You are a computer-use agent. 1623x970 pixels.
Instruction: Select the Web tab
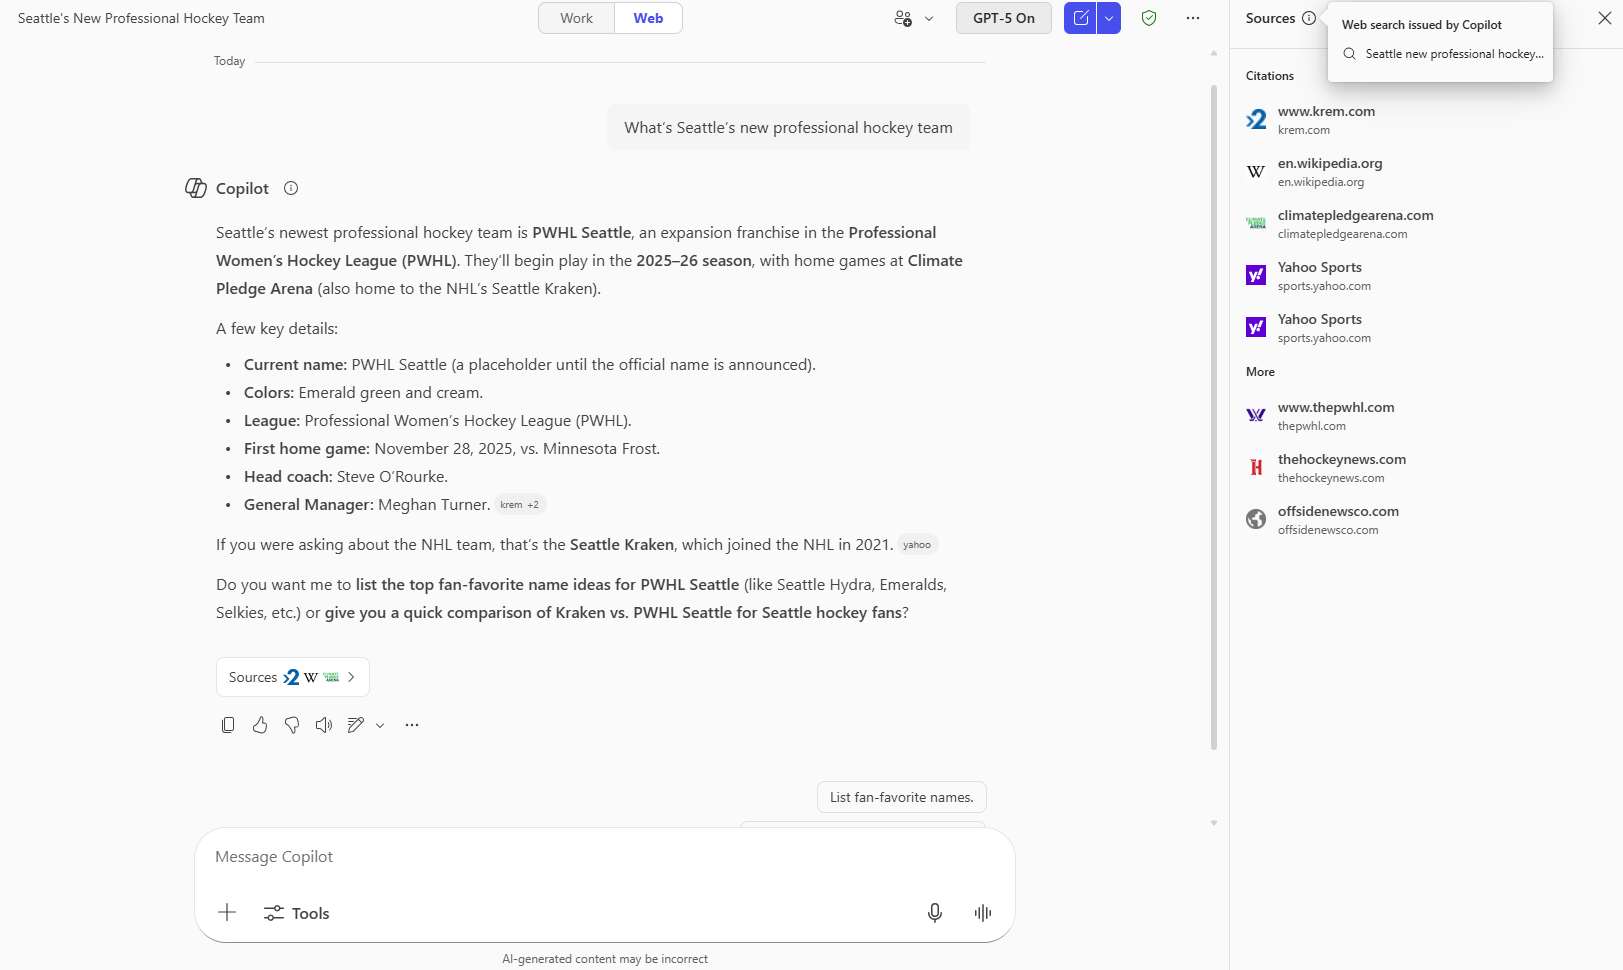coord(647,18)
